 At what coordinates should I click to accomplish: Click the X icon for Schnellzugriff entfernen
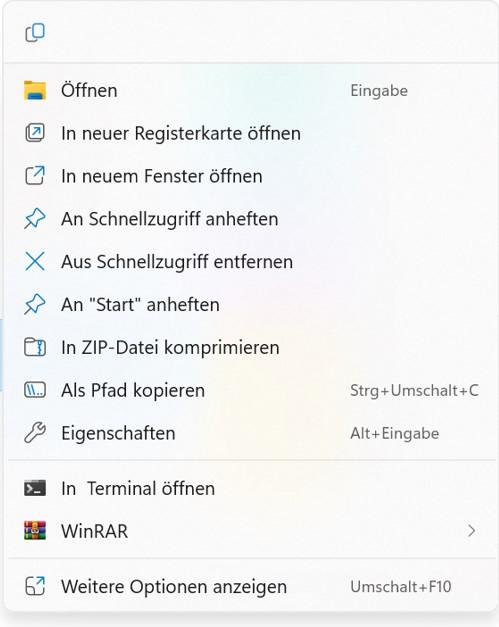coord(35,262)
